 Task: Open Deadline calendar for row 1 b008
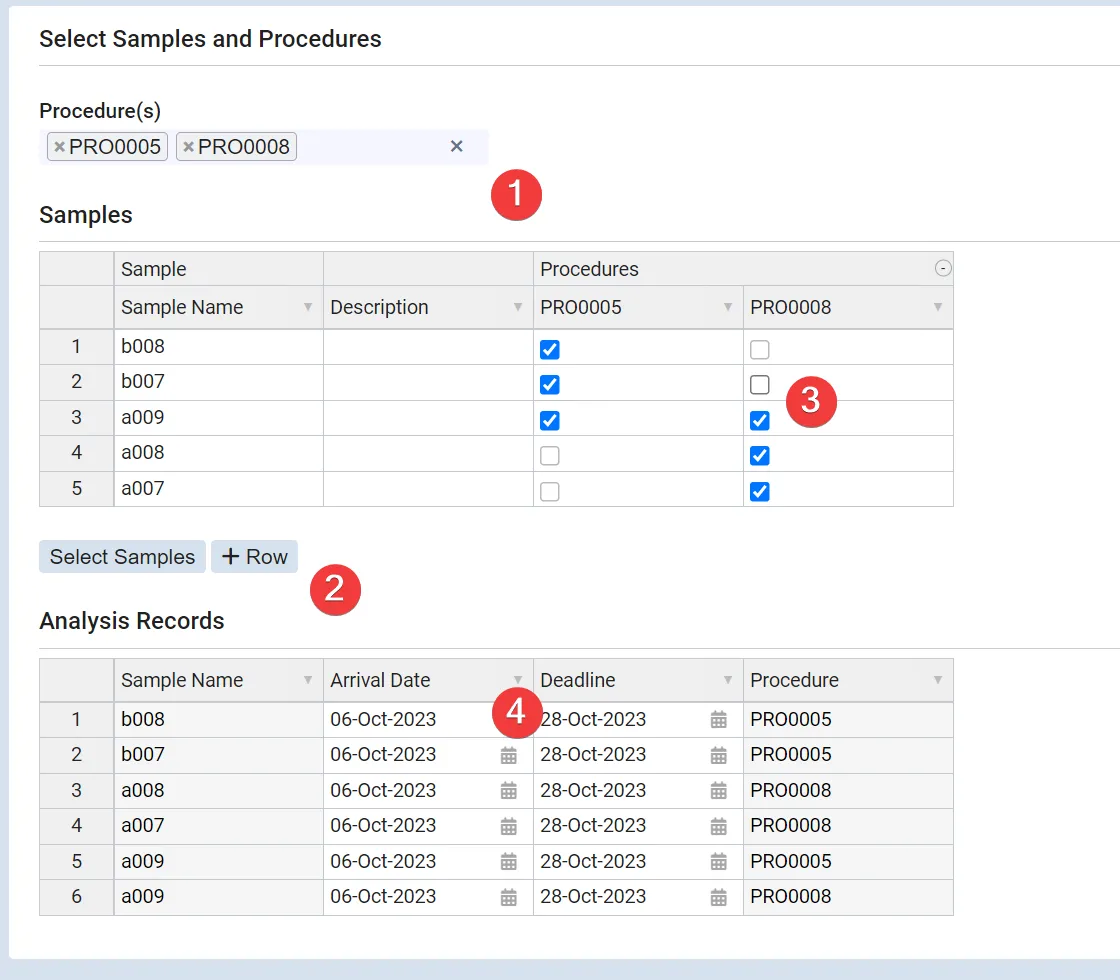click(718, 720)
